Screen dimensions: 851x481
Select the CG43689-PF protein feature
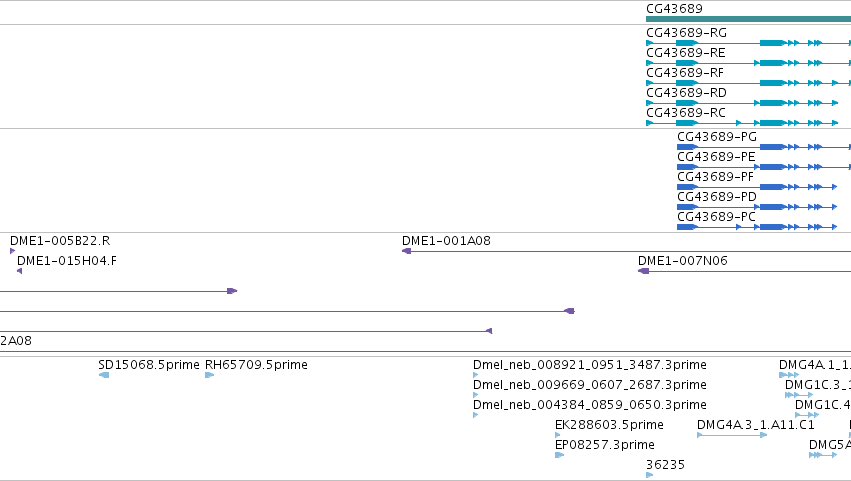(757, 187)
